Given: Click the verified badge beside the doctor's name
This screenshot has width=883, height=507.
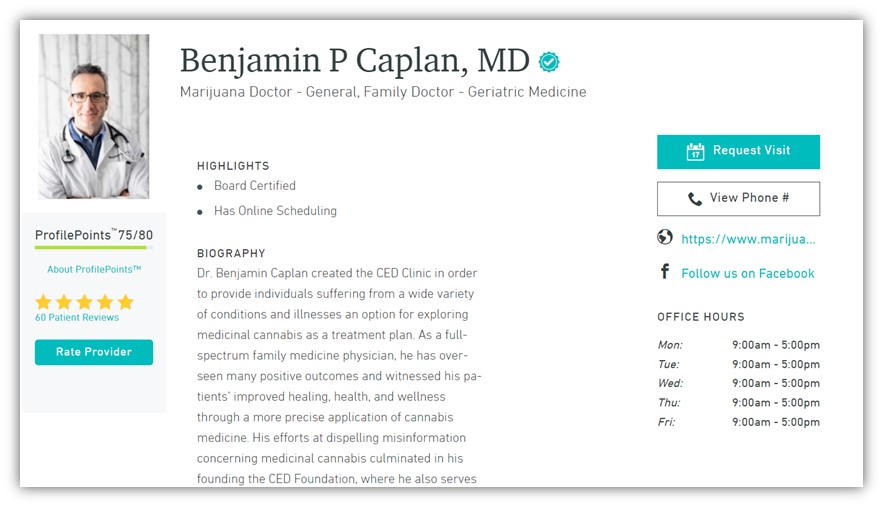Looking at the screenshot, I should [549, 62].
